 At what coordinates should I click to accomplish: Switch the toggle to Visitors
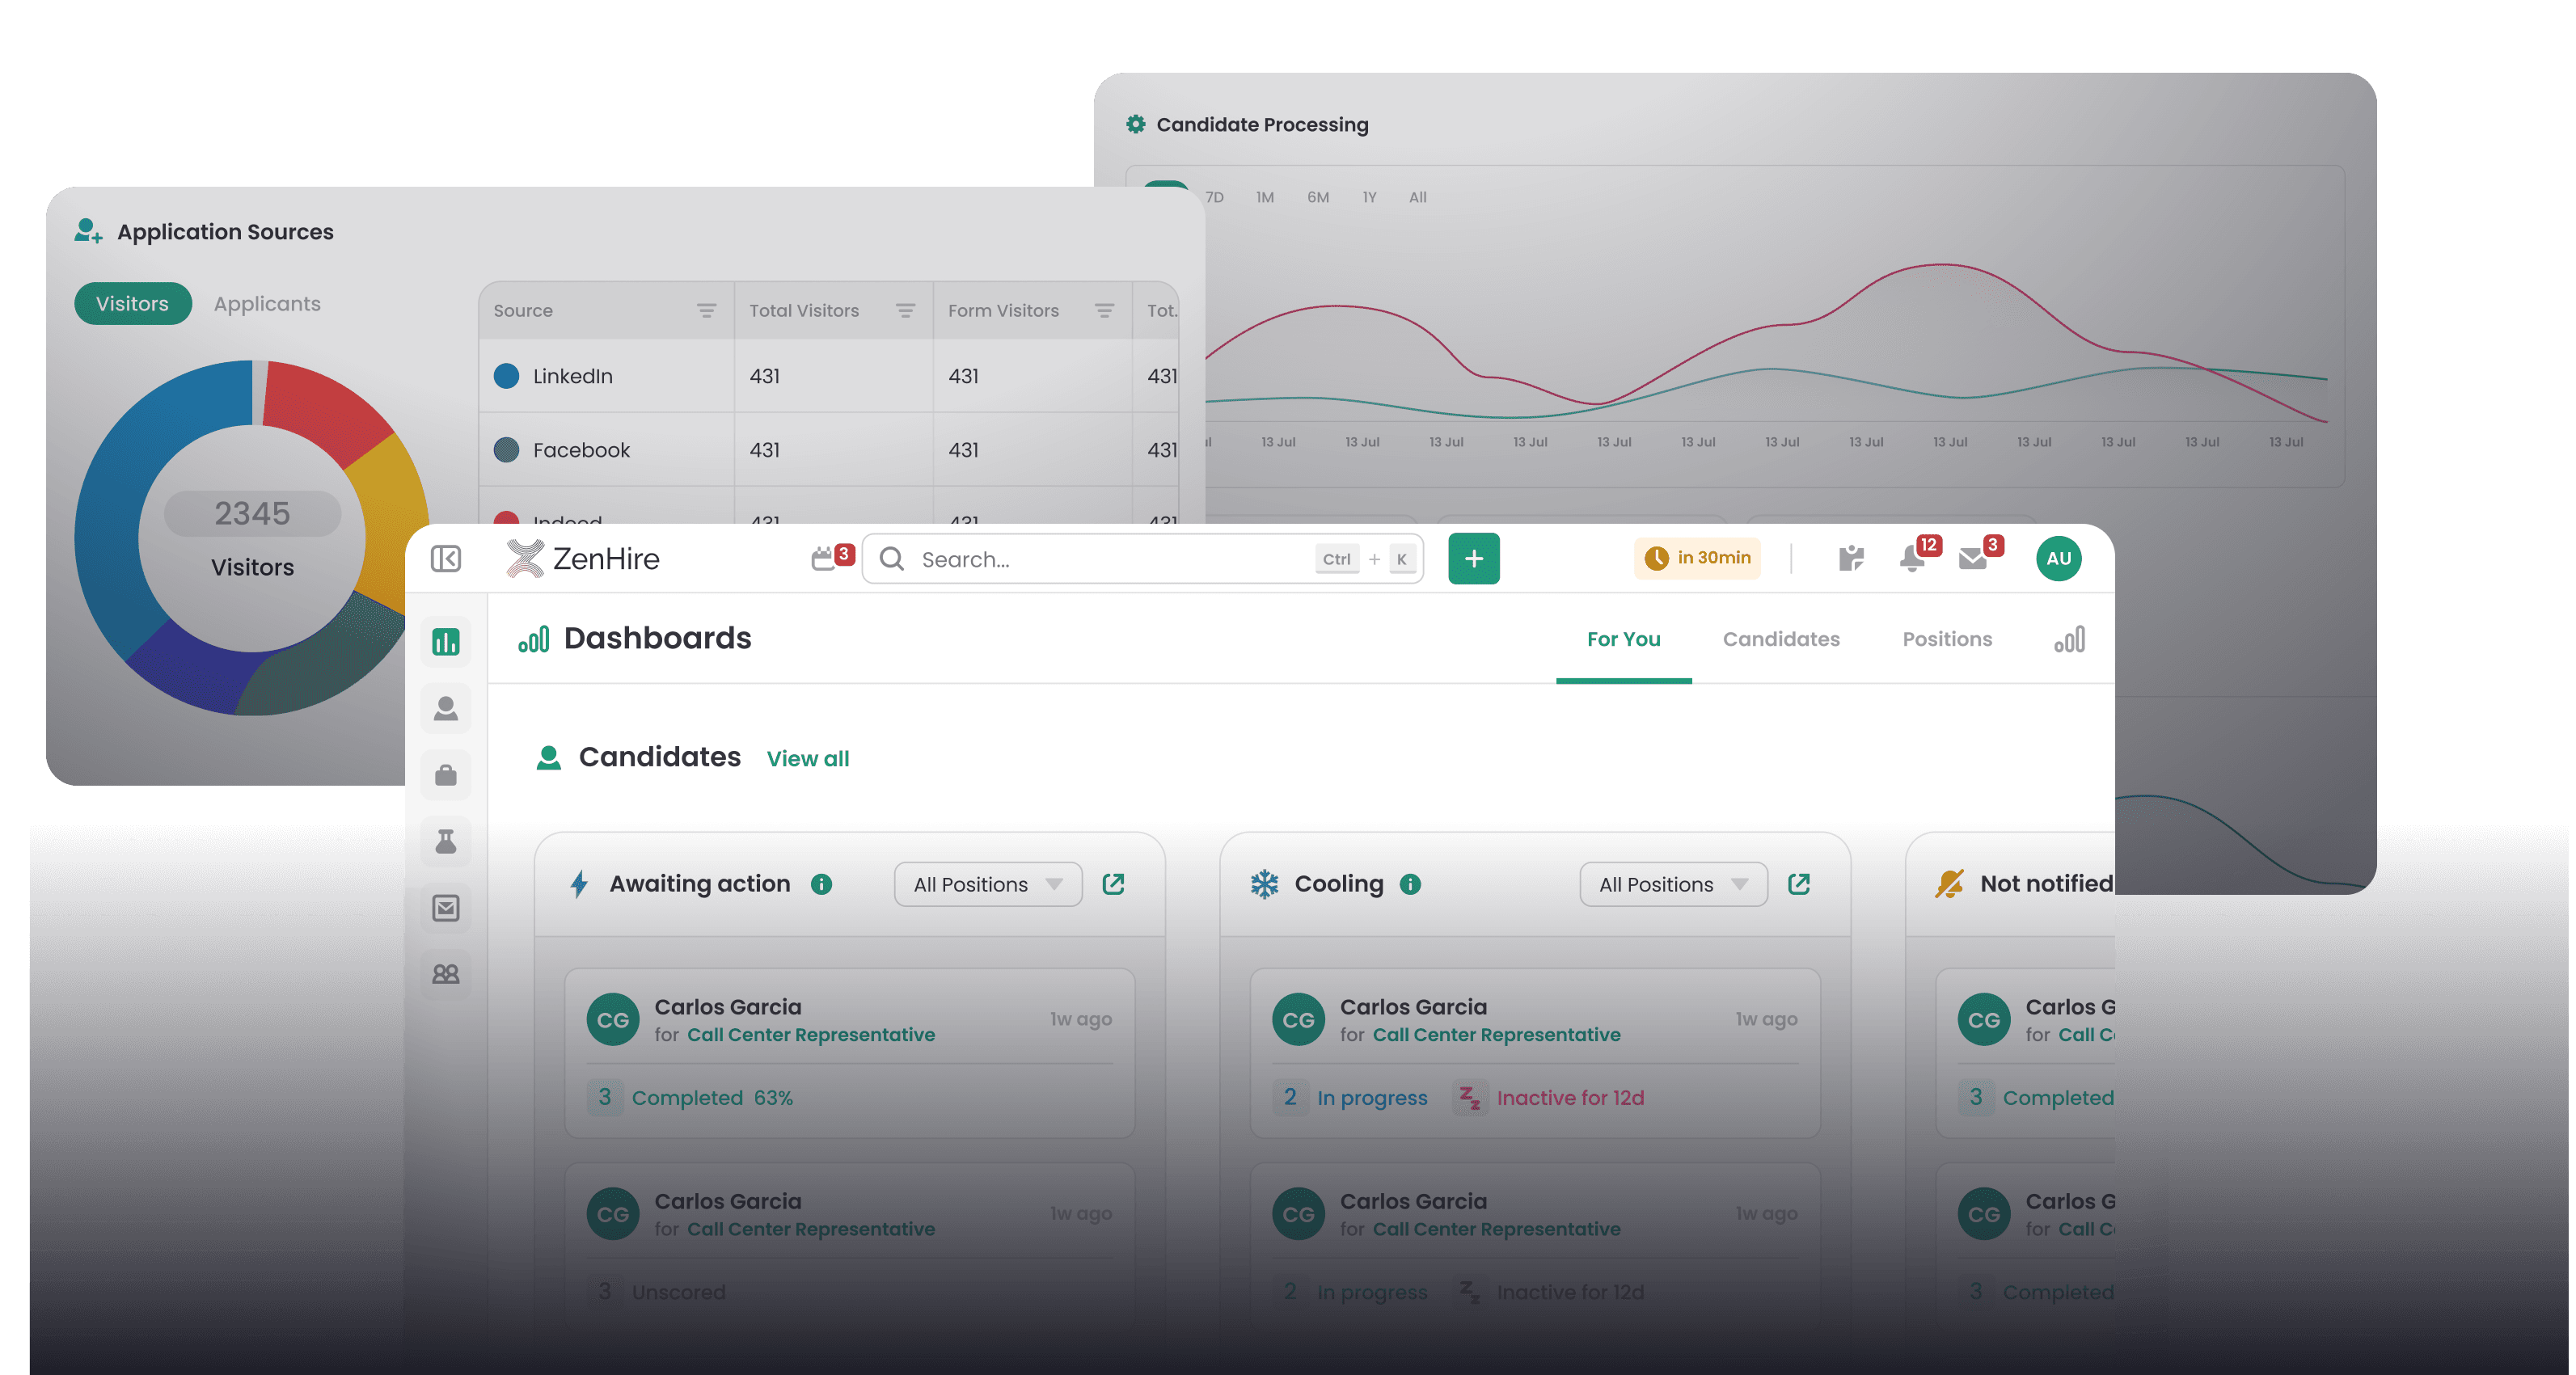tap(132, 304)
